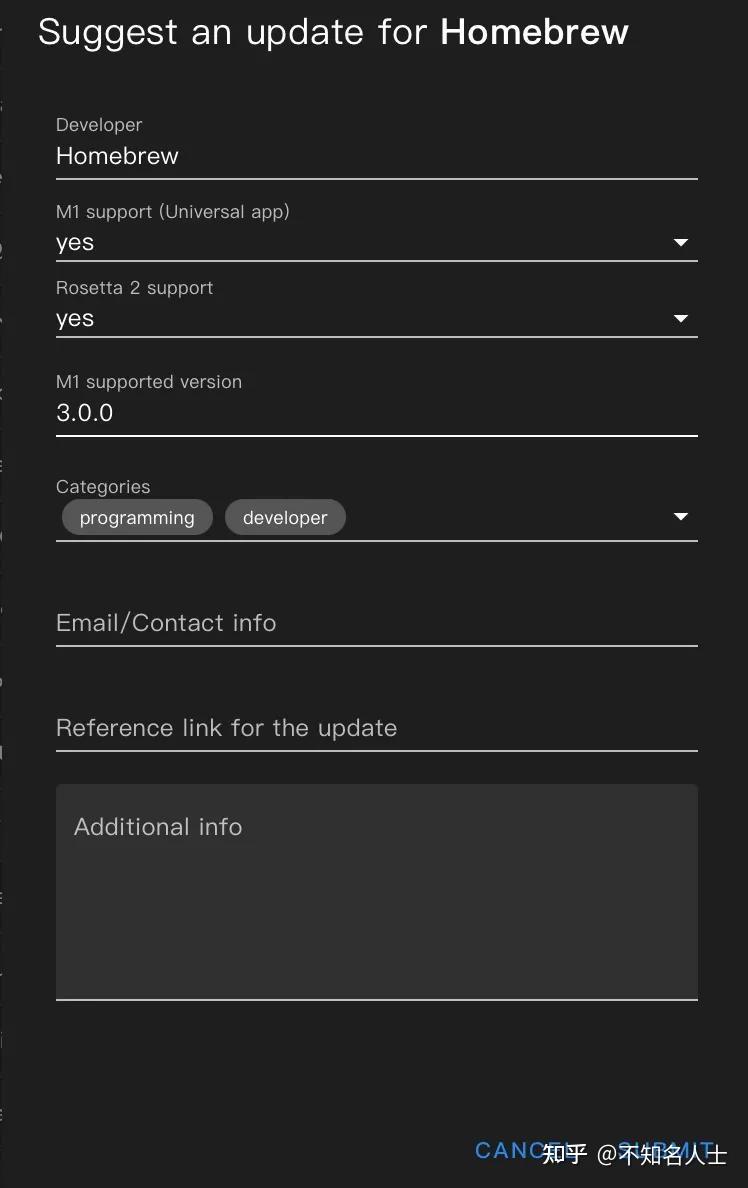Select the programming category chip
Image resolution: width=748 pixels, height=1188 pixels.
click(137, 518)
